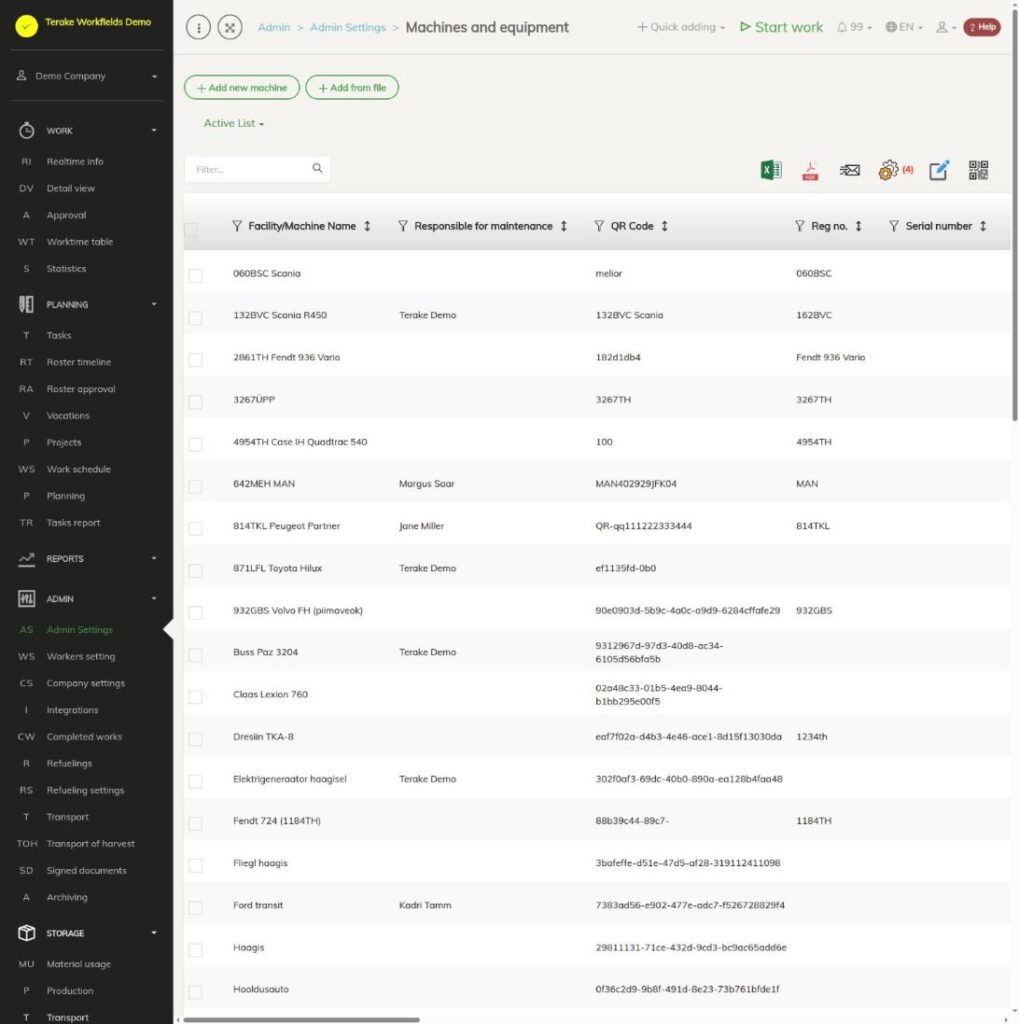Send the list by email icon
1019x1024 pixels.
pyautogui.click(x=849, y=170)
